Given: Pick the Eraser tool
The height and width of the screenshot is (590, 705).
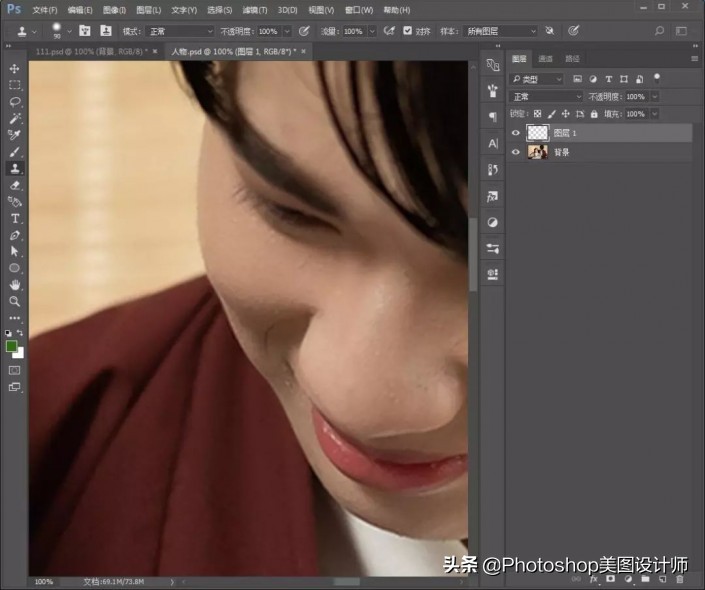Looking at the screenshot, I should click(x=15, y=185).
